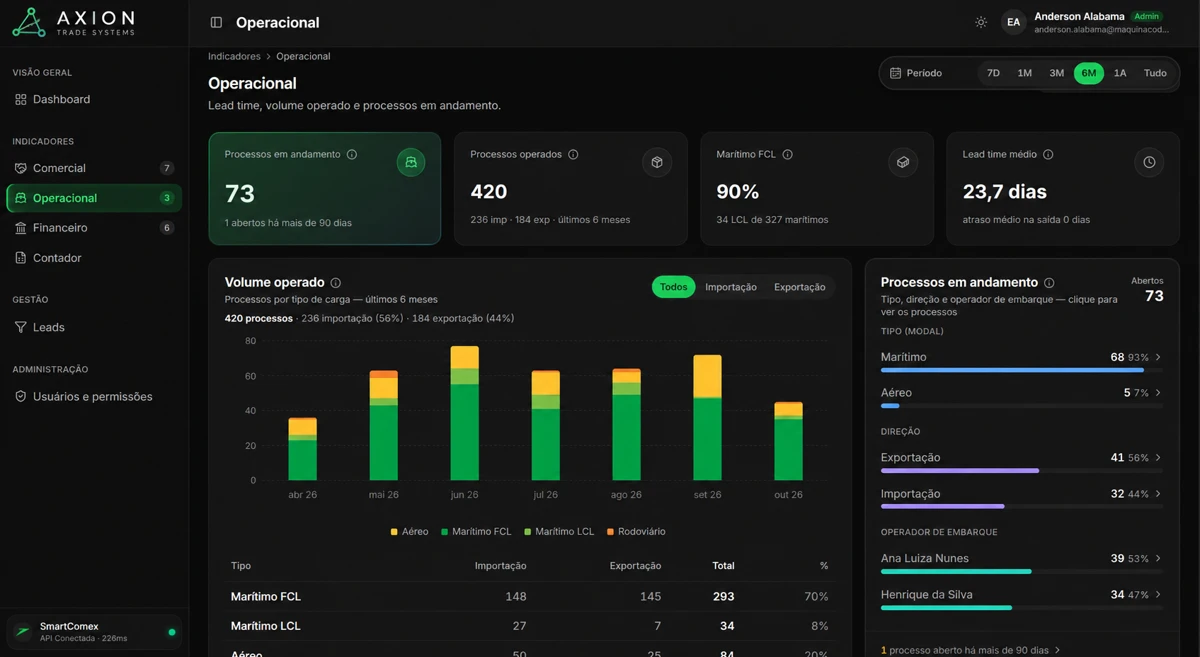Switch chart to Exportação tab
The height and width of the screenshot is (657, 1200).
point(800,287)
